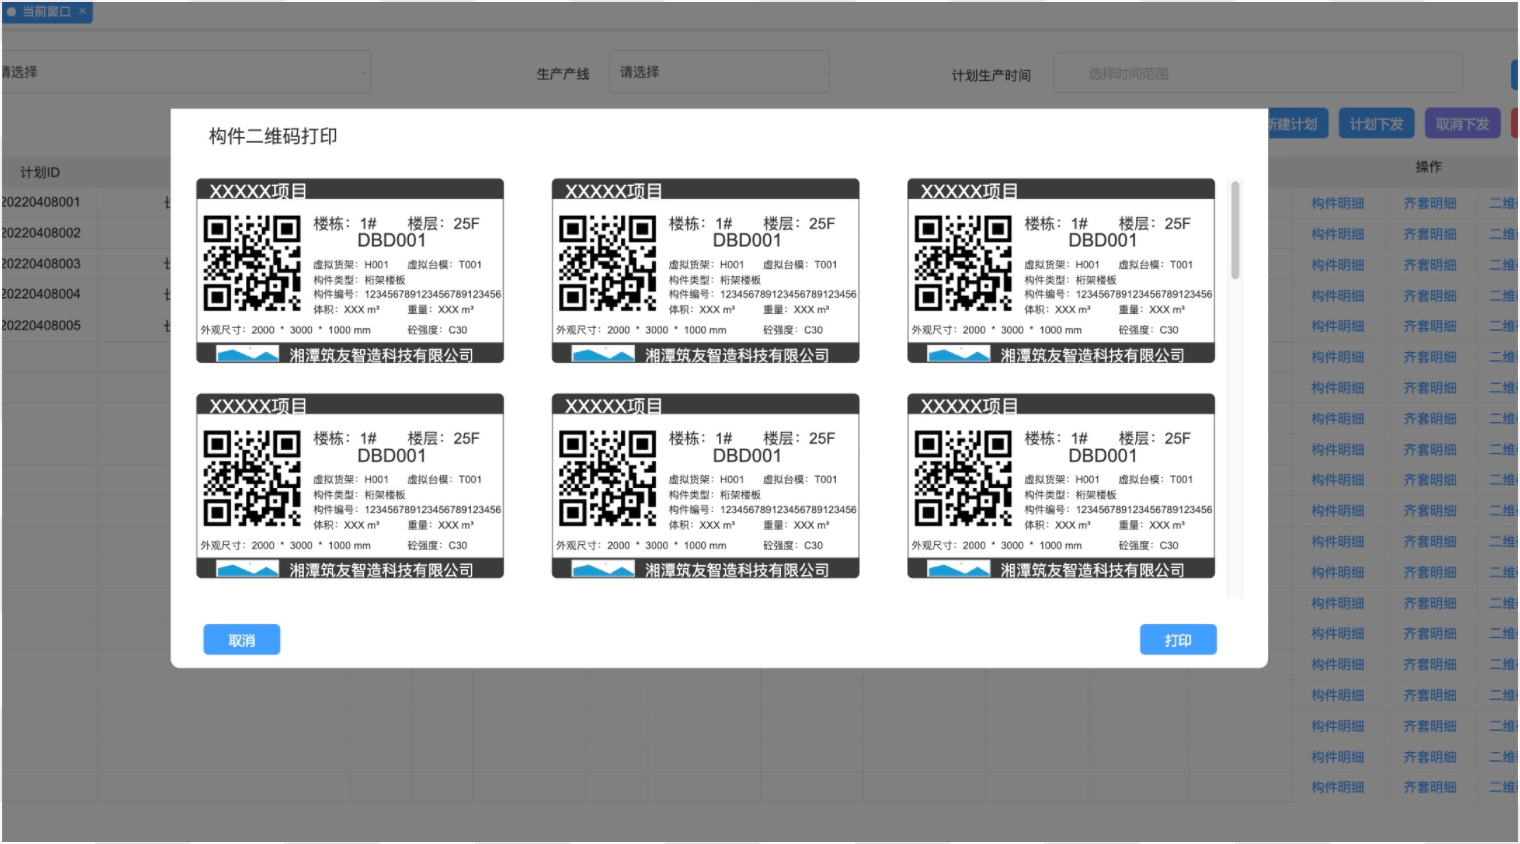Click the vertical scrollbar in the 构件二维码打印 dialog

[x=1235, y=230]
